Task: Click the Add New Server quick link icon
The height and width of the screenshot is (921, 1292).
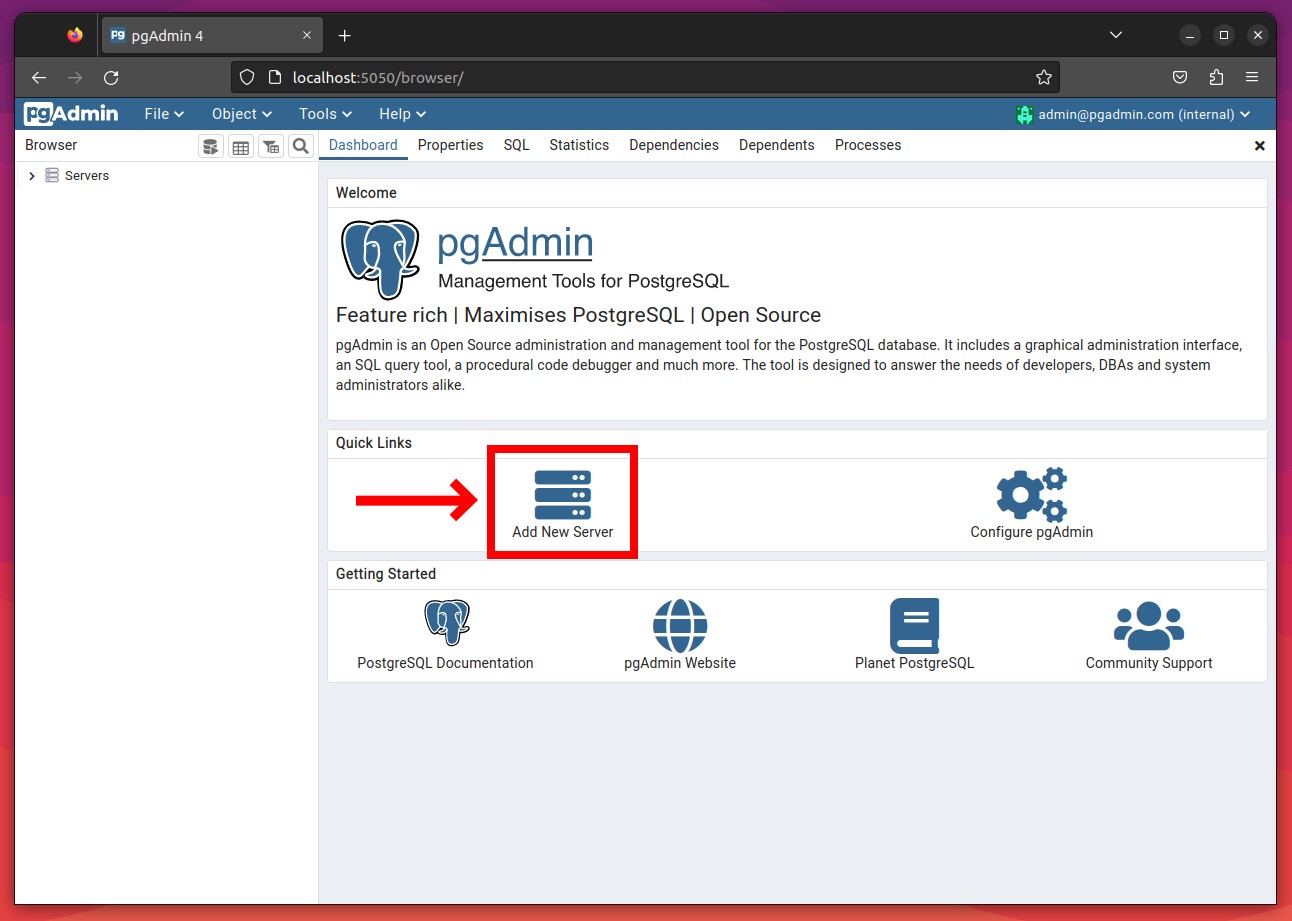Action: tap(563, 494)
